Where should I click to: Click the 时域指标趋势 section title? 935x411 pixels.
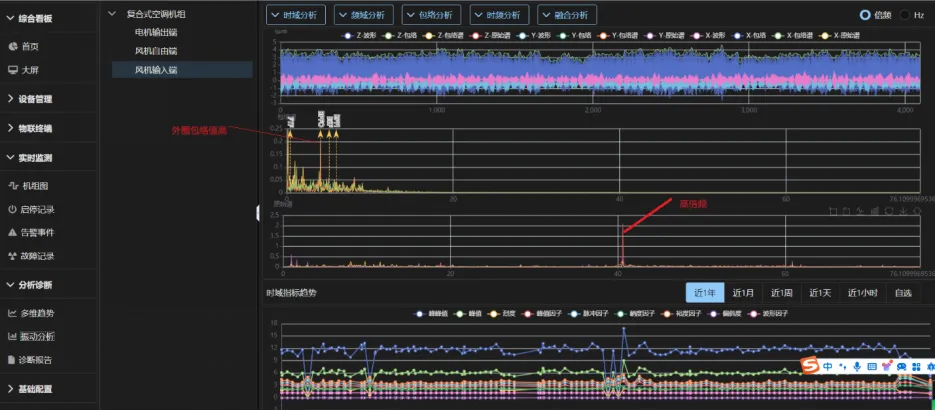click(292, 293)
